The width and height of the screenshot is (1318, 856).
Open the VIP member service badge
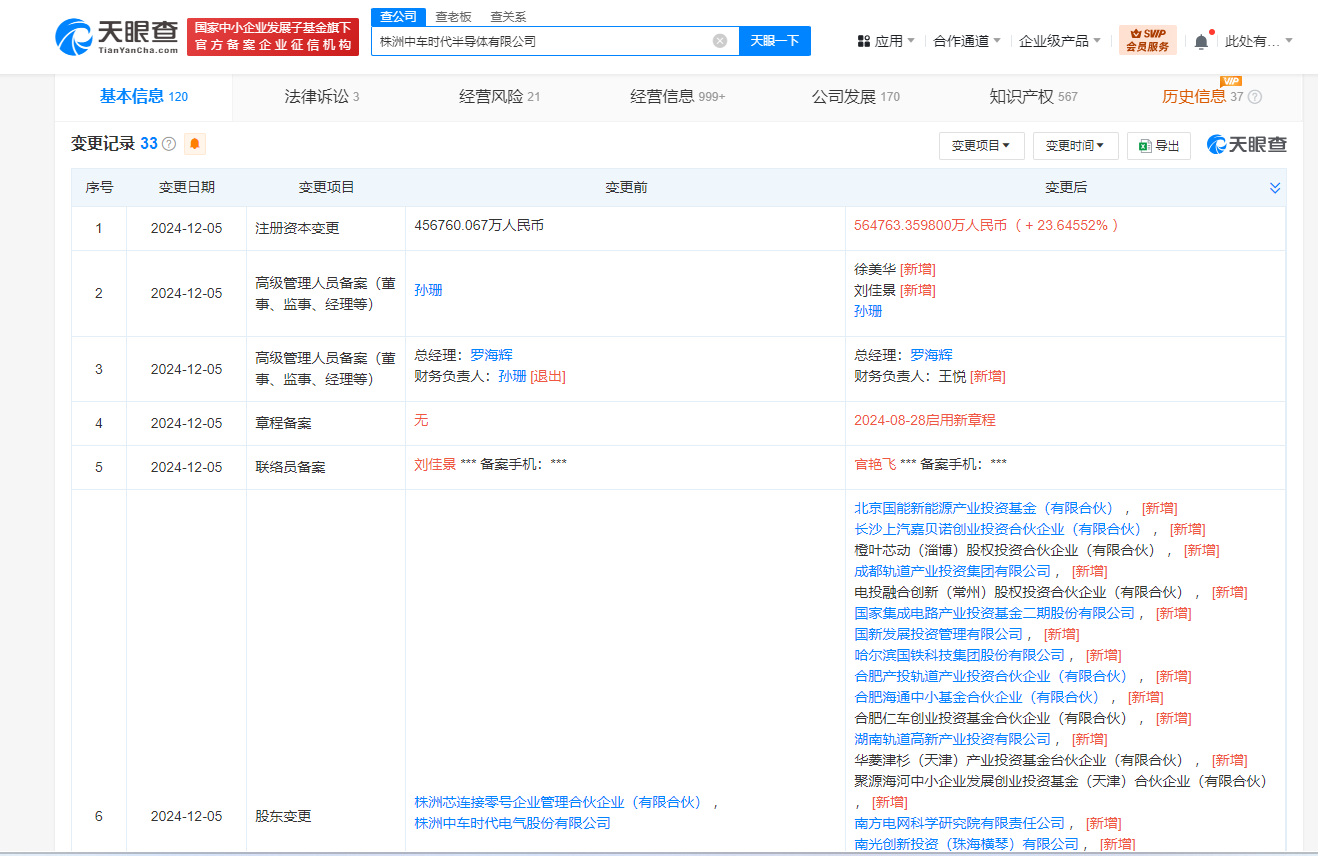(1147, 40)
